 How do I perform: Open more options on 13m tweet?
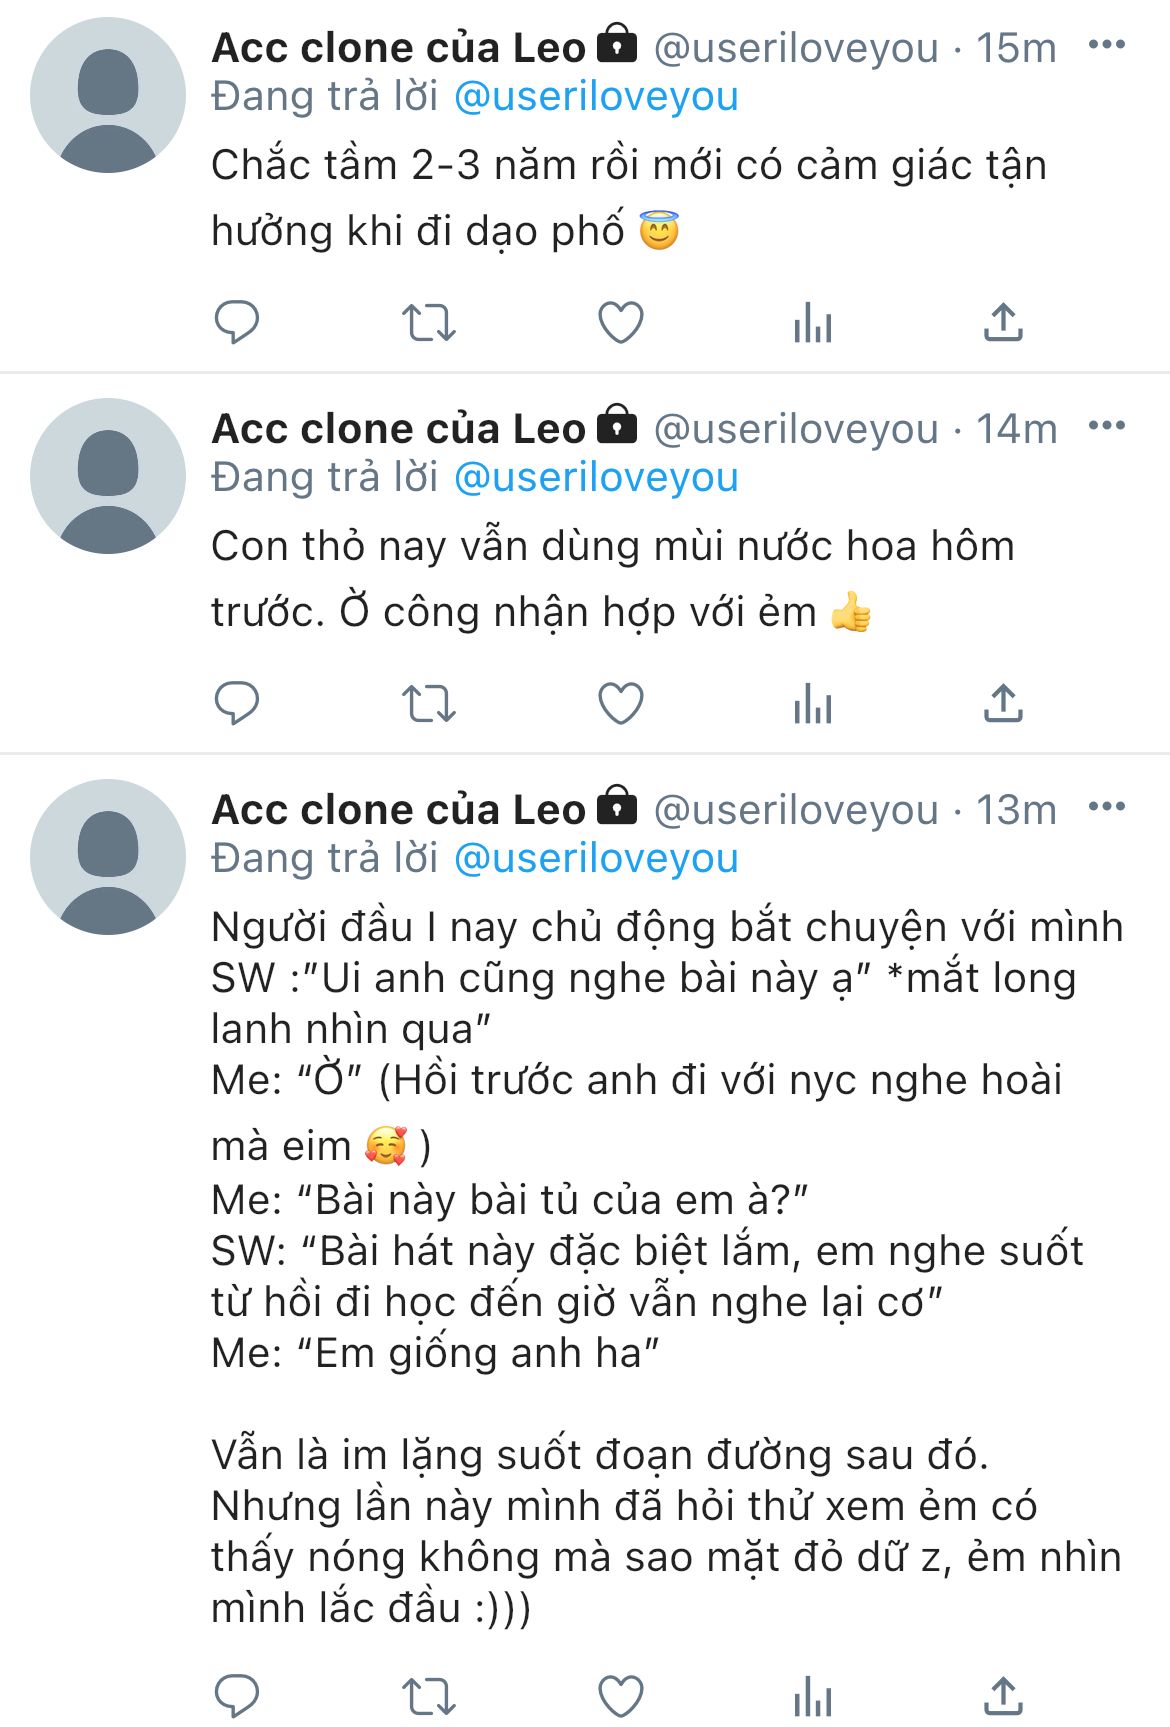(x=1106, y=807)
